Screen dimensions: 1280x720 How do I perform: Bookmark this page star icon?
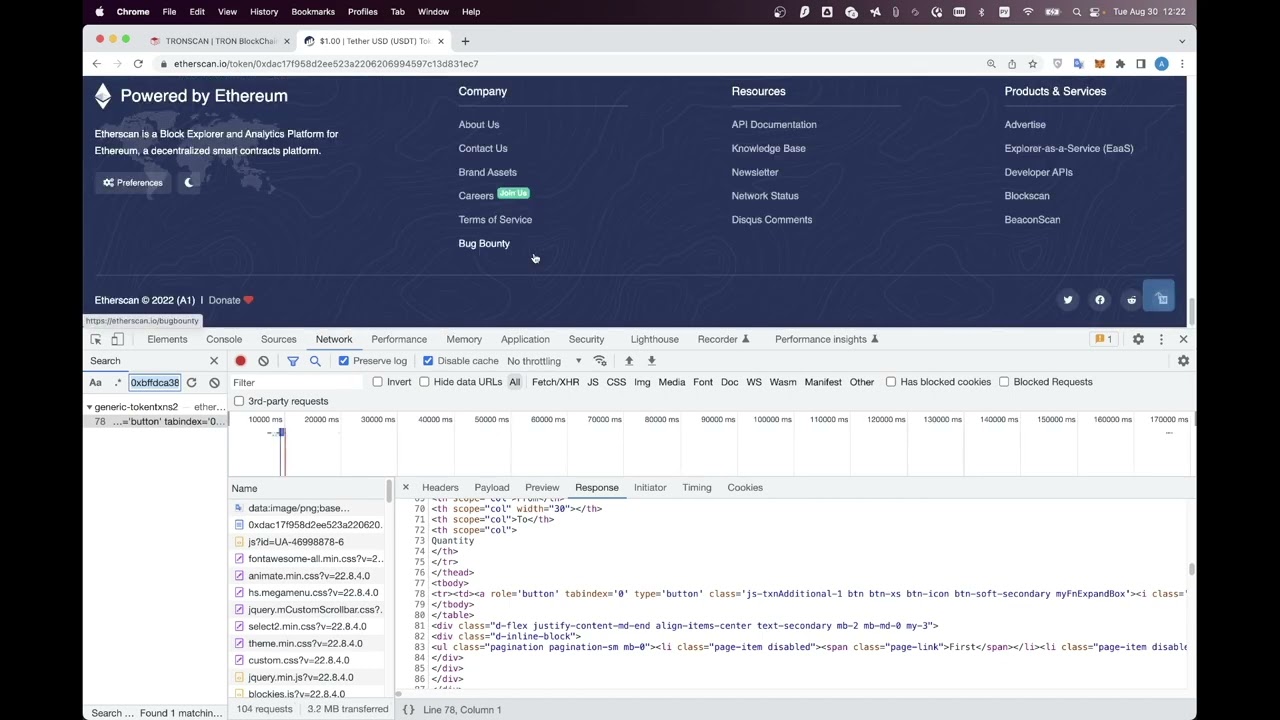[1033, 64]
